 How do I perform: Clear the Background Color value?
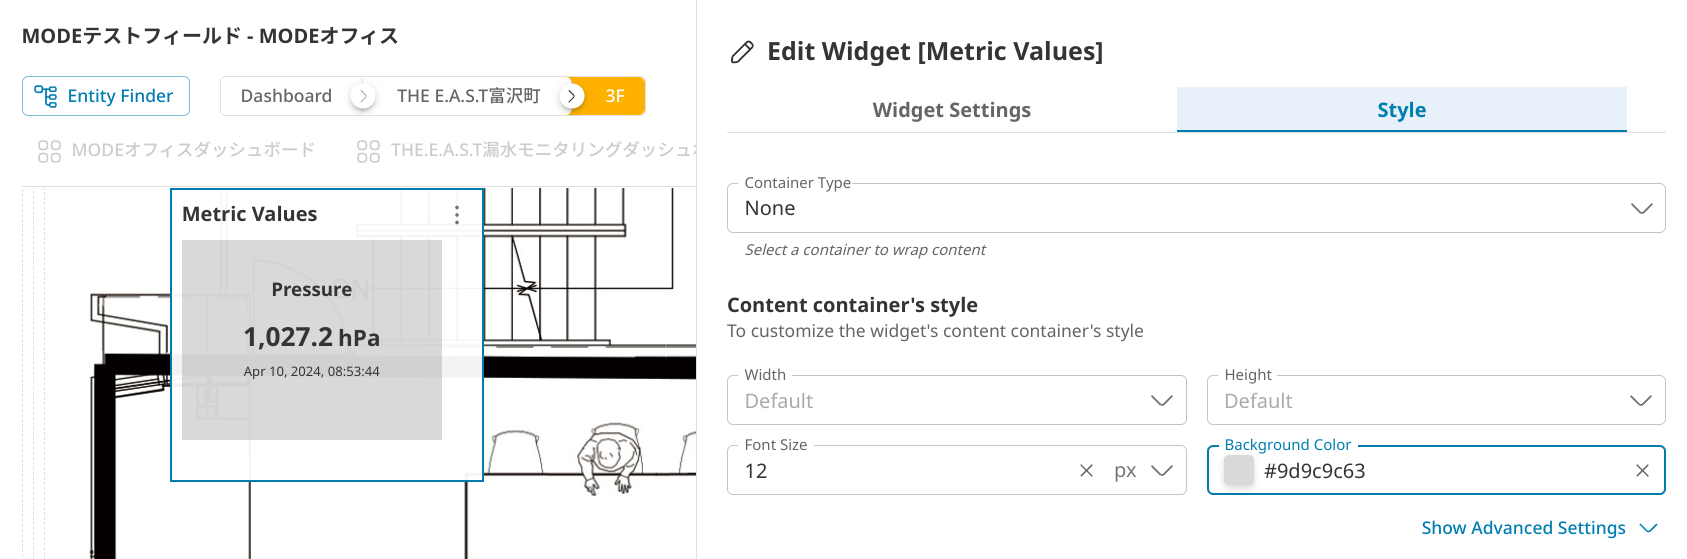[1642, 471]
